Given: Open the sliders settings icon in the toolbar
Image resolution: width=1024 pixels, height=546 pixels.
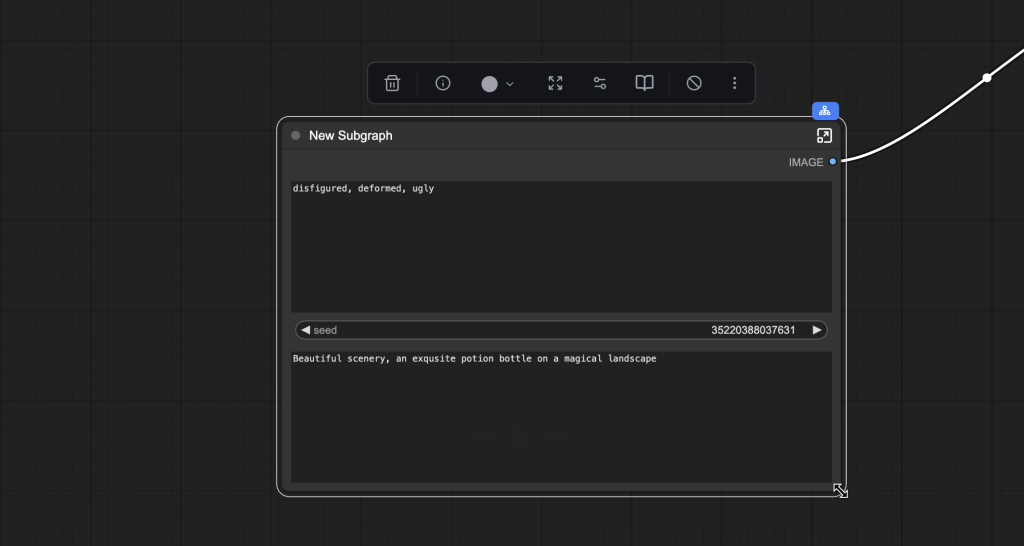Looking at the screenshot, I should pos(600,83).
